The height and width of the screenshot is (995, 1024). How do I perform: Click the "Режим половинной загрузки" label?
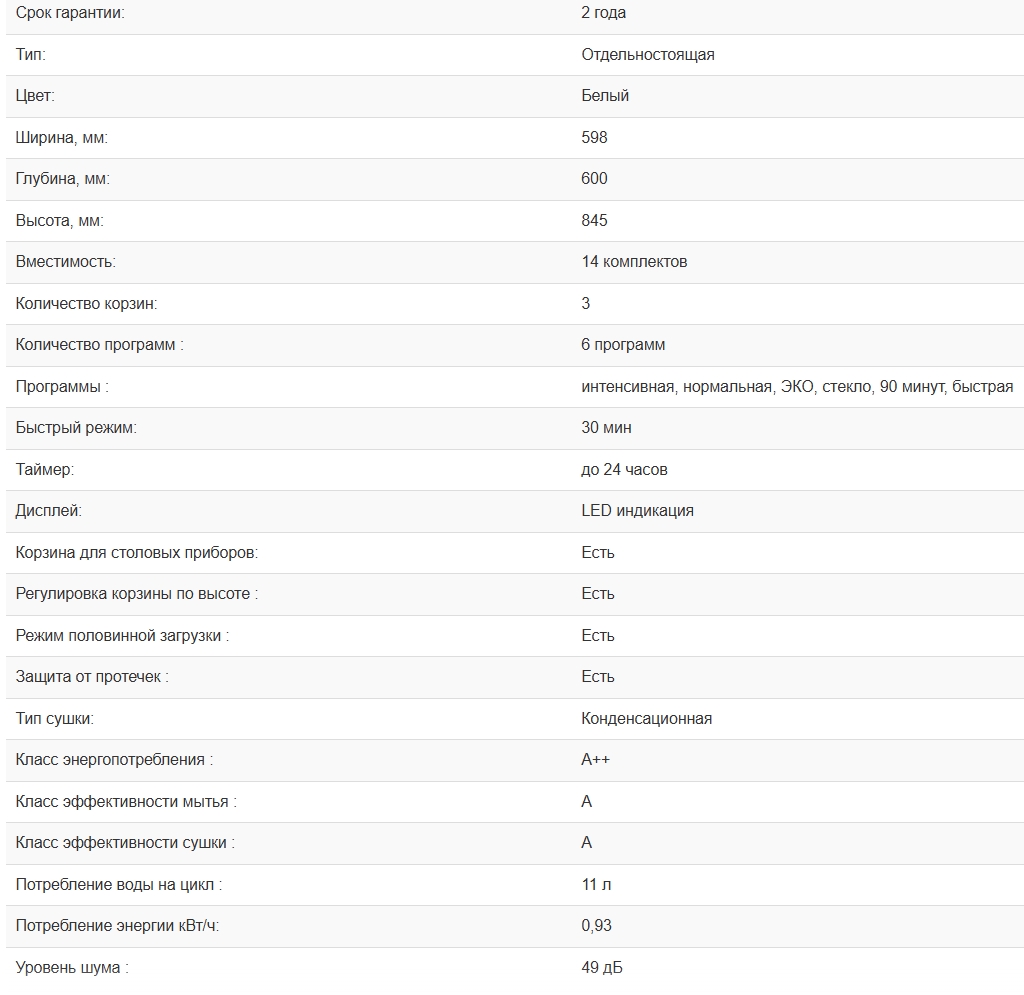point(122,636)
